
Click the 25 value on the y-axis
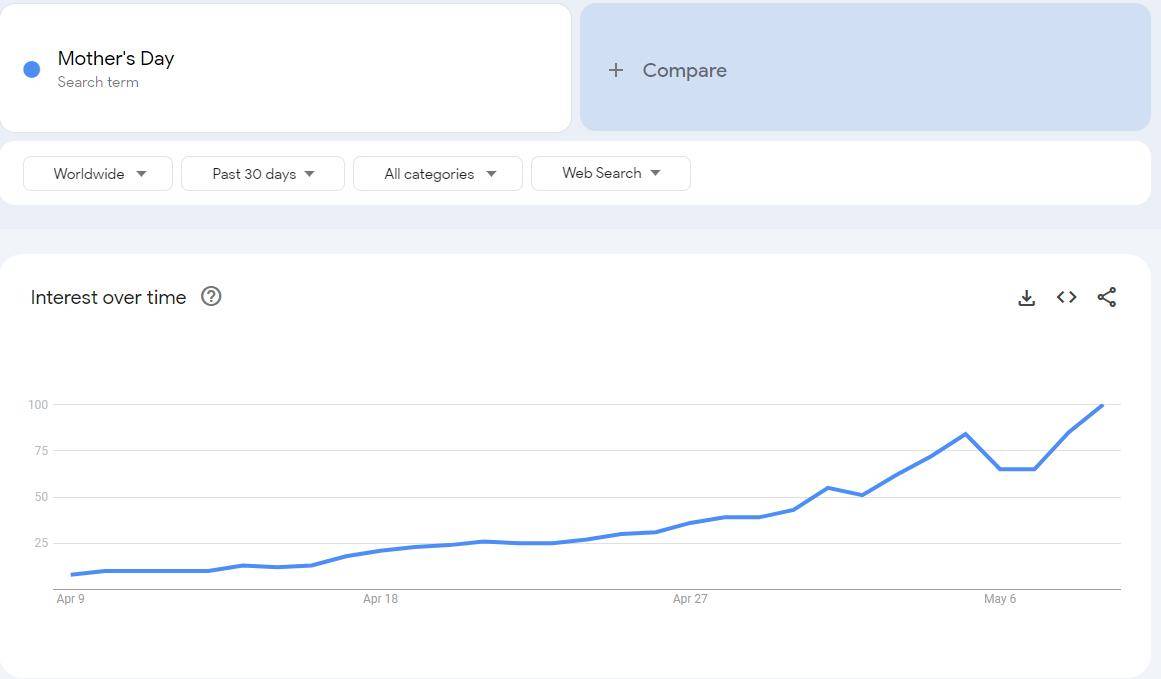[41, 543]
